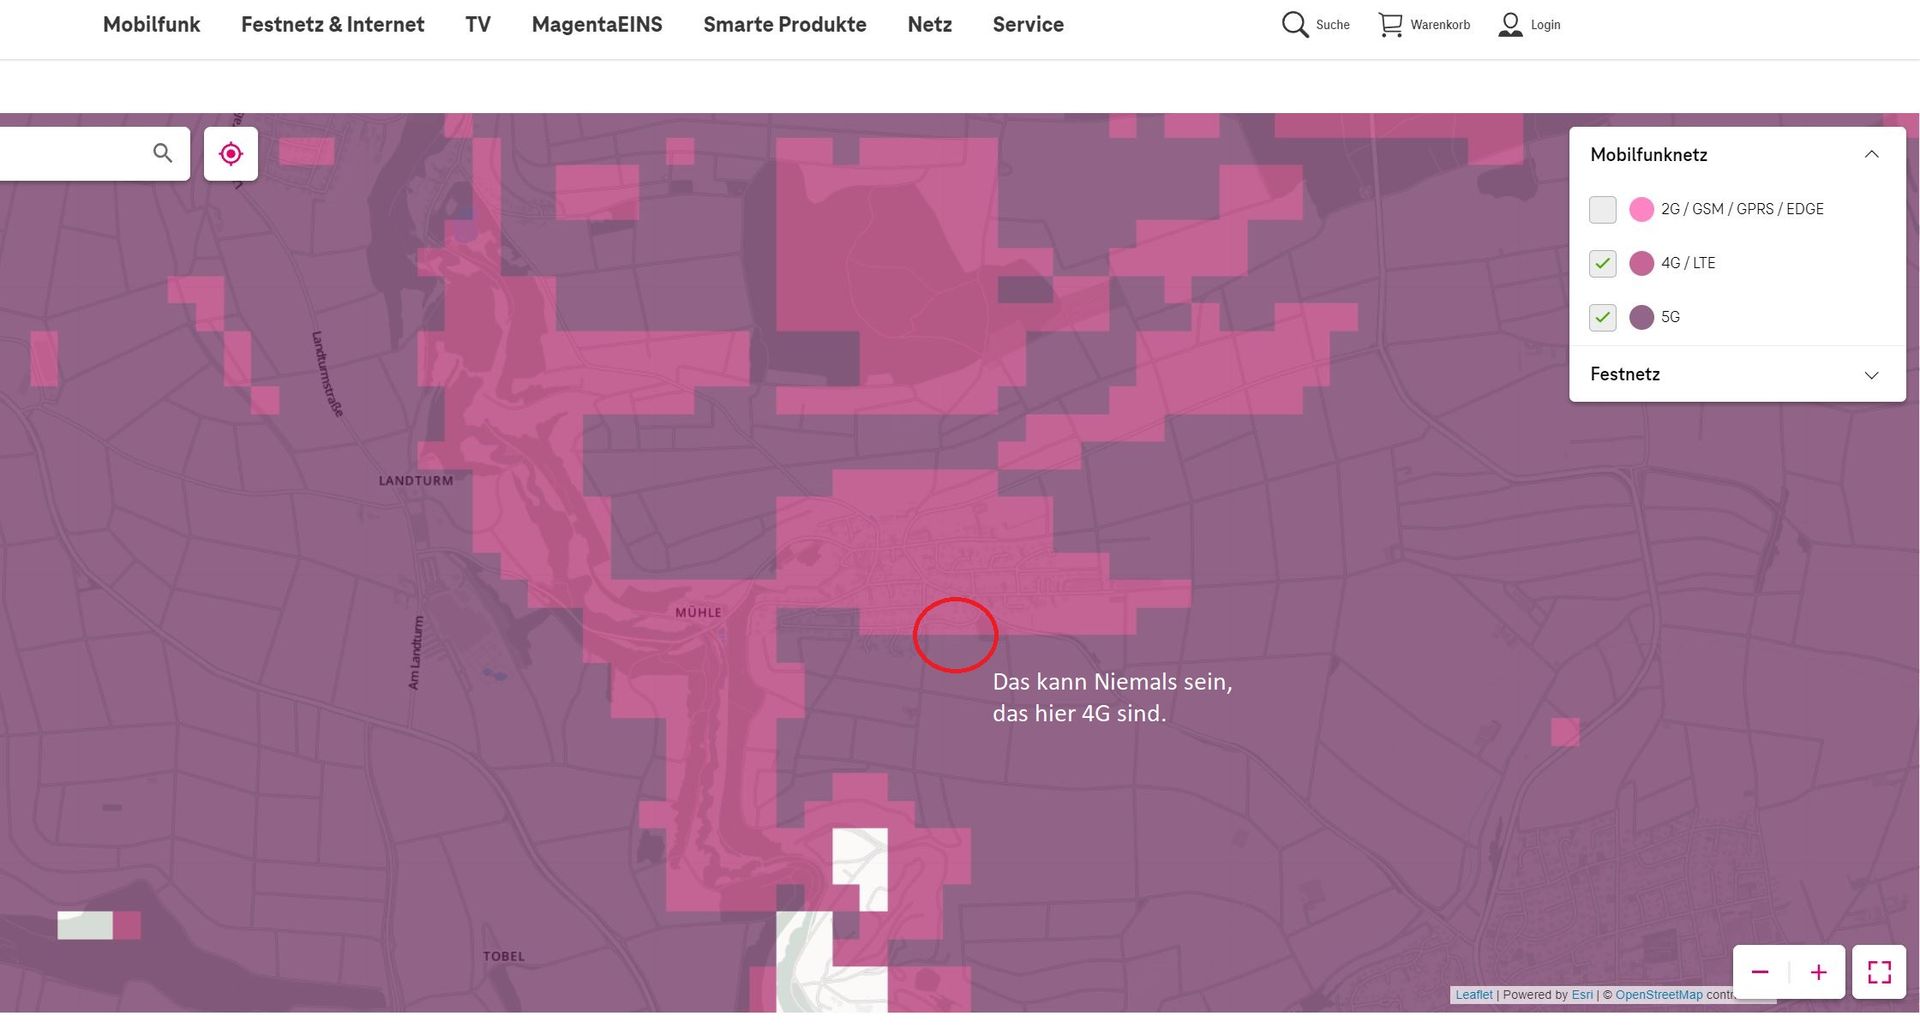The width and height of the screenshot is (1920, 1028).
Task: Click the Festnetz section heading
Action: point(1625,374)
